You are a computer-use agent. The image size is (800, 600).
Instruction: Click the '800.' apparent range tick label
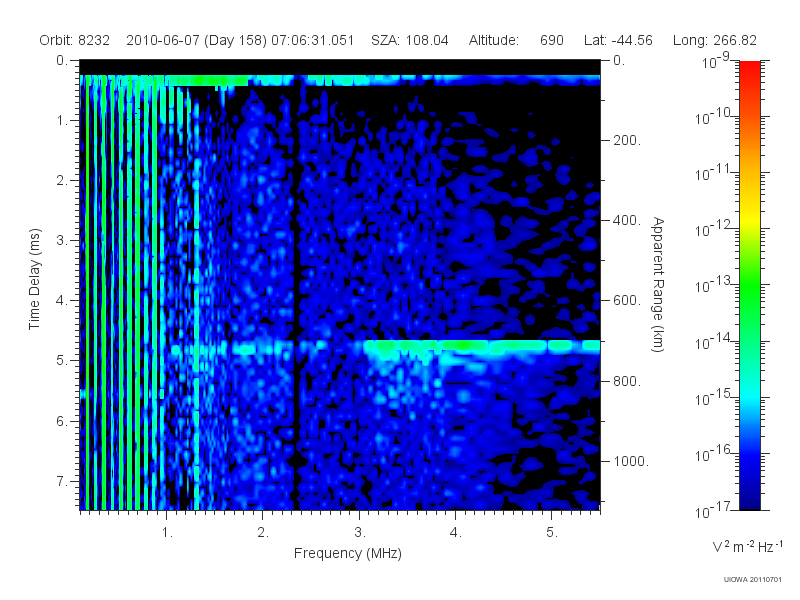(x=627, y=381)
